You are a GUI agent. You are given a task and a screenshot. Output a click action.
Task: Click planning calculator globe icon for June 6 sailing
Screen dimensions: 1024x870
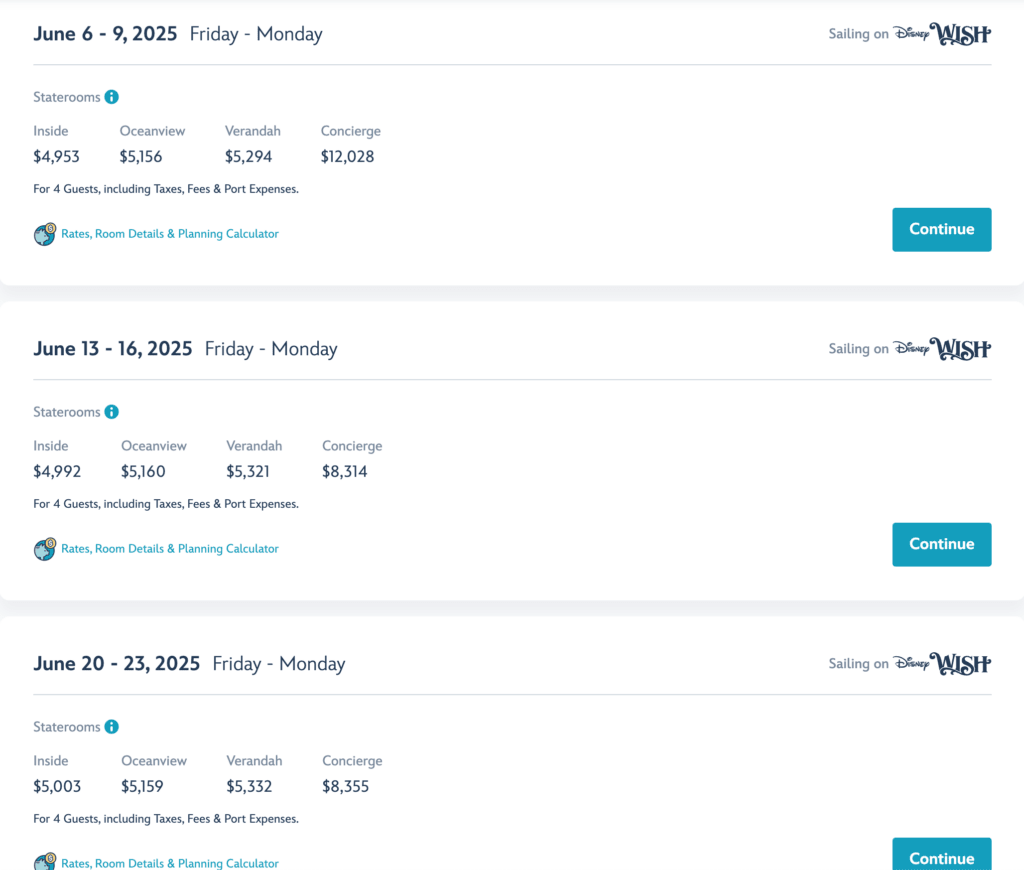45,234
